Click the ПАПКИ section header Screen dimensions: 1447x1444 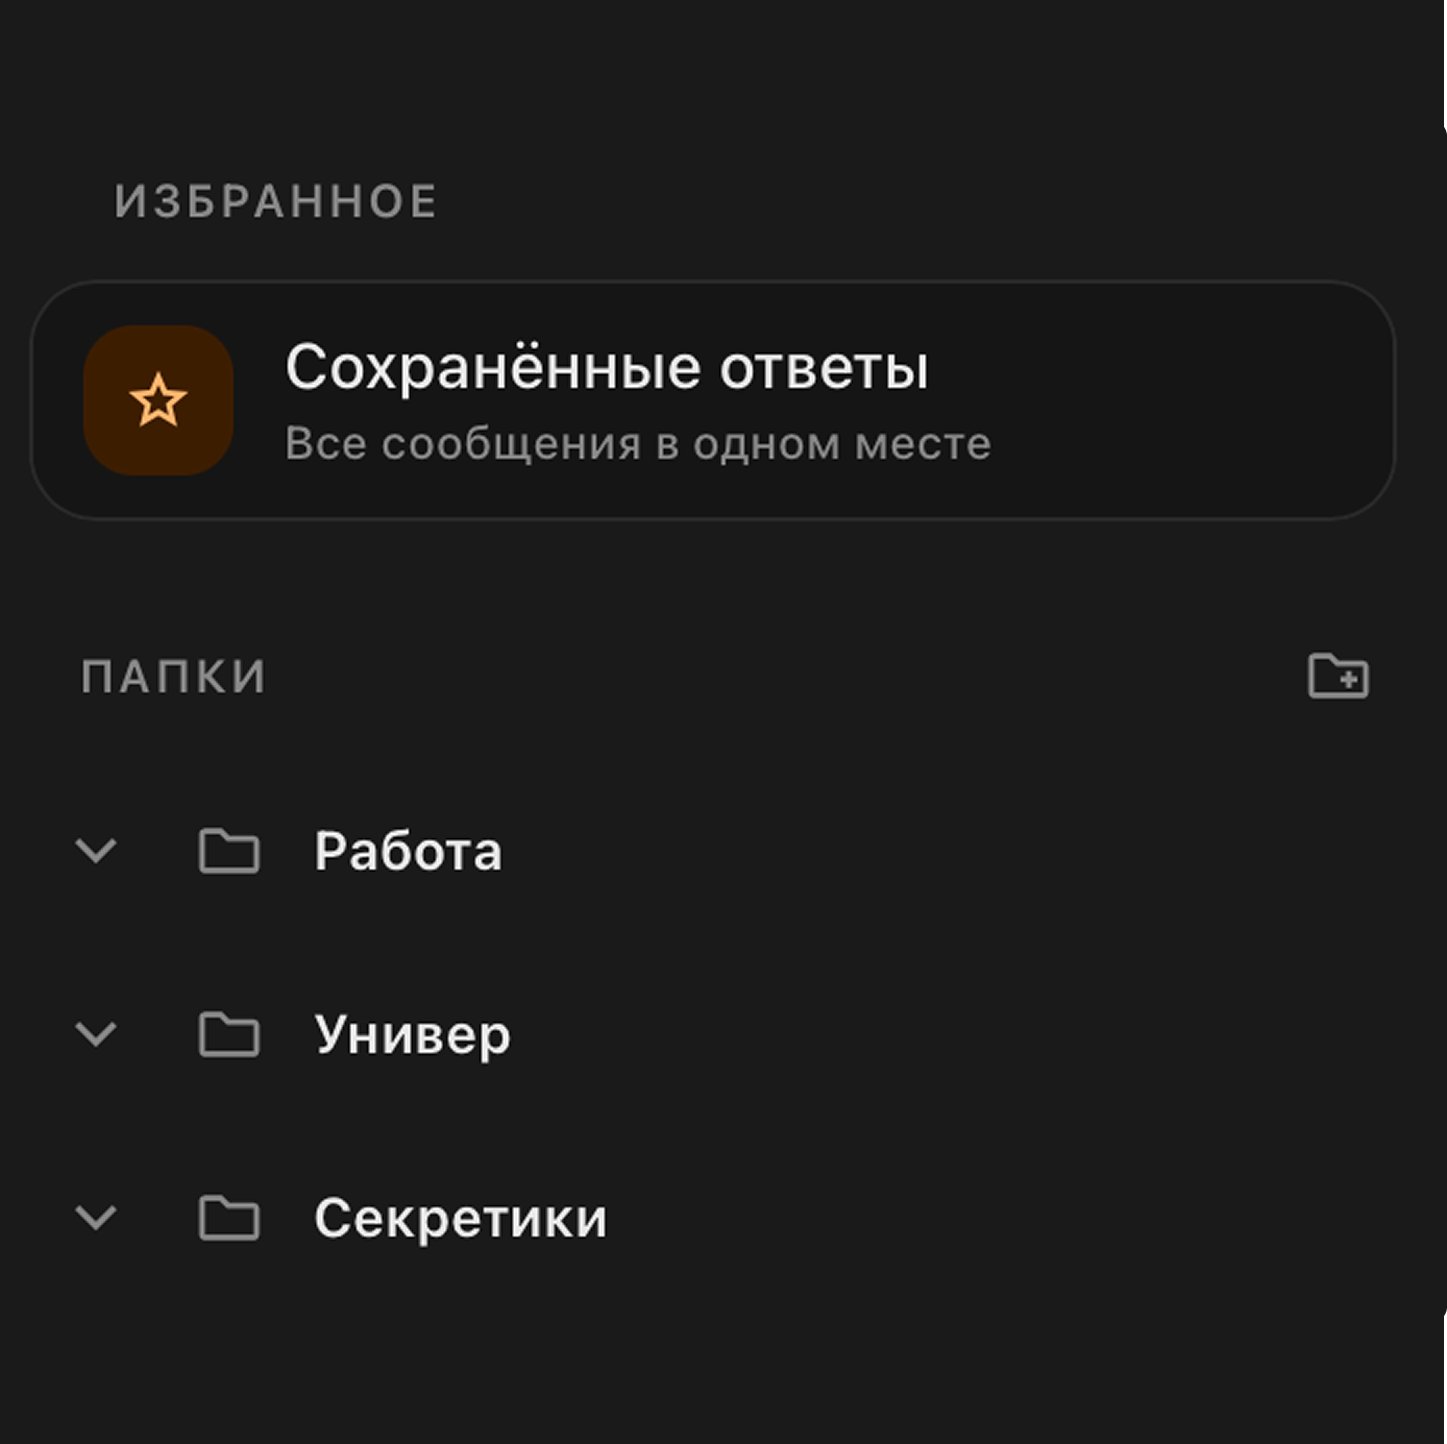point(173,675)
